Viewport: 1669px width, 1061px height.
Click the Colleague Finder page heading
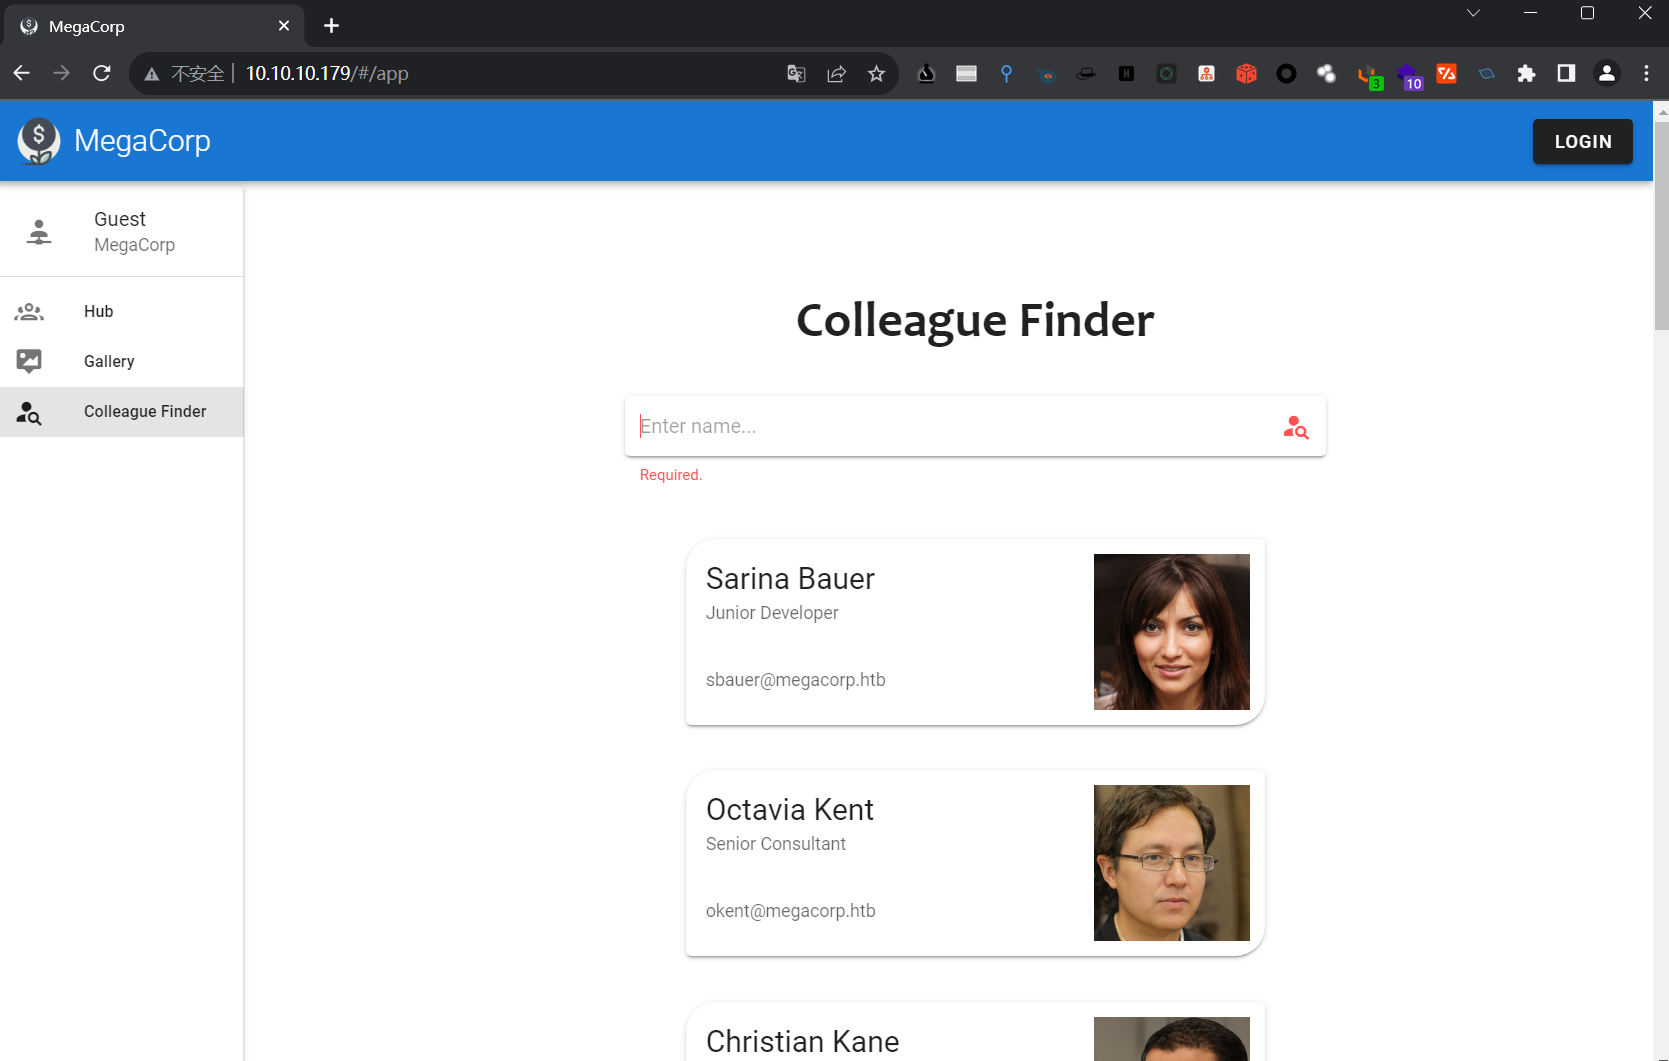pos(975,321)
